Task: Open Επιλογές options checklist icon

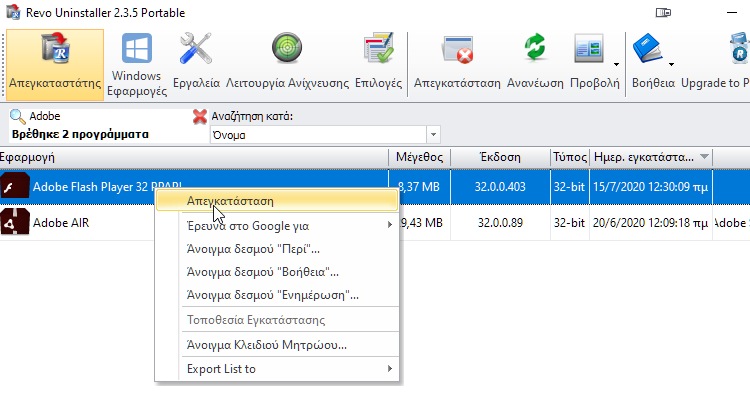Action: click(378, 65)
